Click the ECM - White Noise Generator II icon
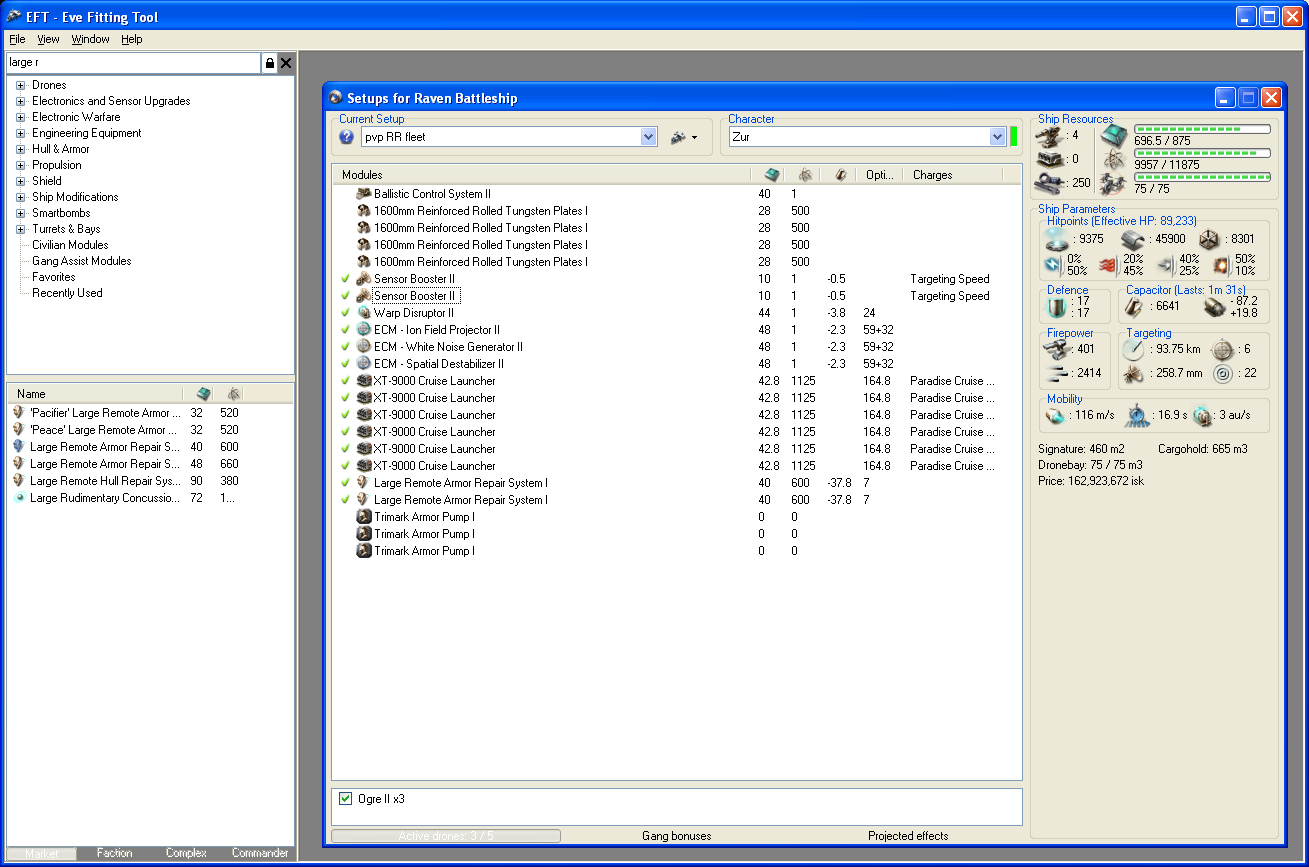 click(x=364, y=347)
